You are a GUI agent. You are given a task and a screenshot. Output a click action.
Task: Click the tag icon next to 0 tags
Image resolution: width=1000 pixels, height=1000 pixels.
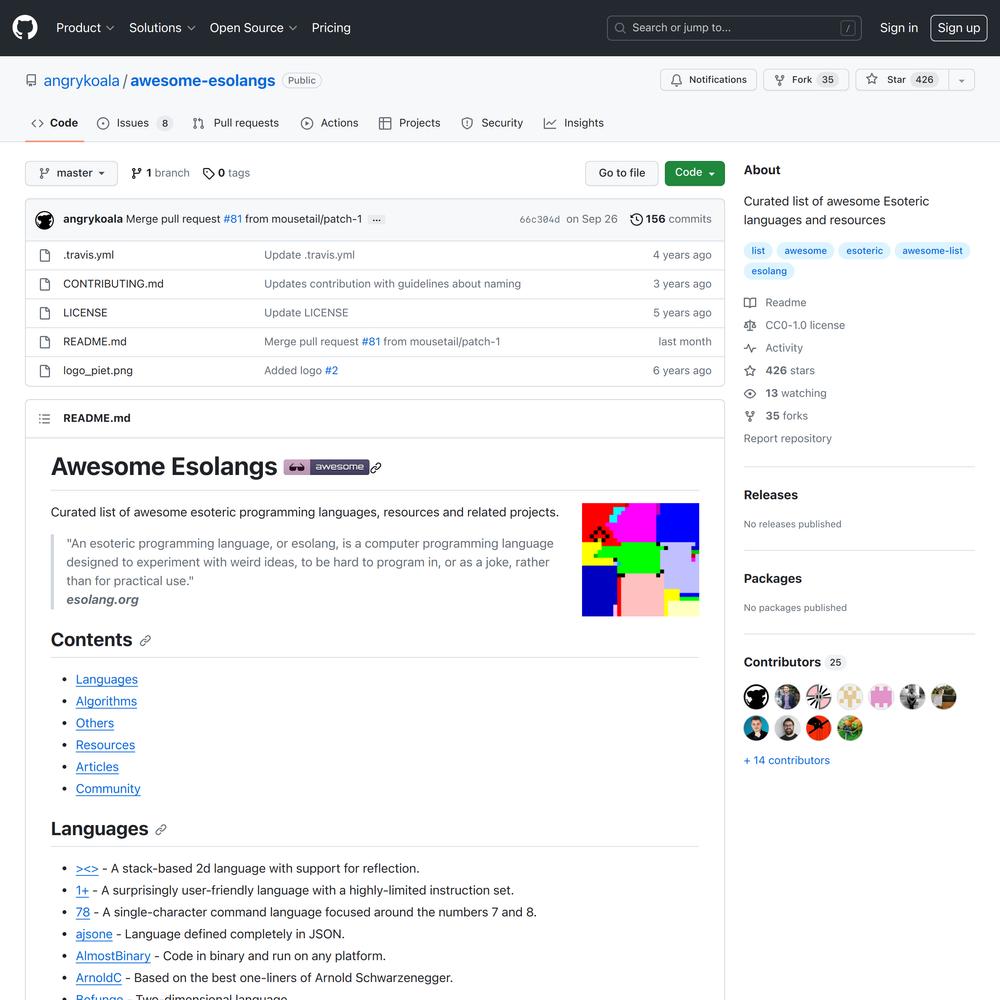pos(209,173)
